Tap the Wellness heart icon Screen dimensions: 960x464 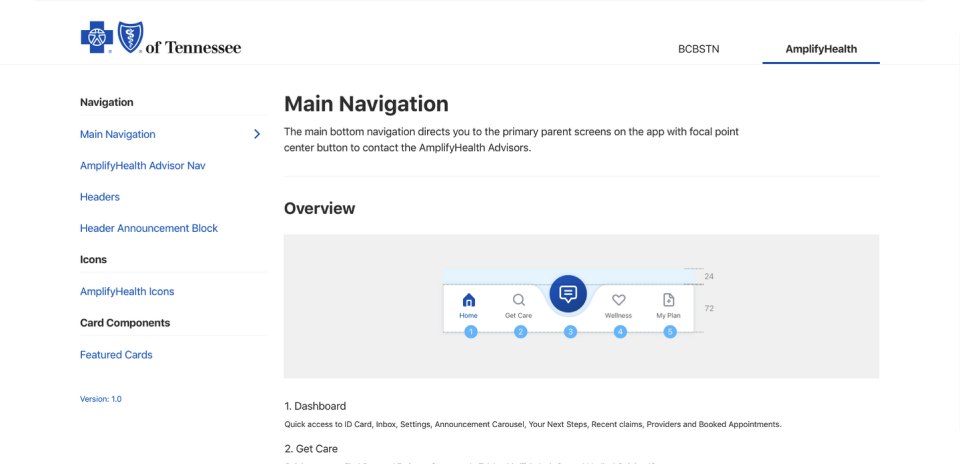(618, 300)
